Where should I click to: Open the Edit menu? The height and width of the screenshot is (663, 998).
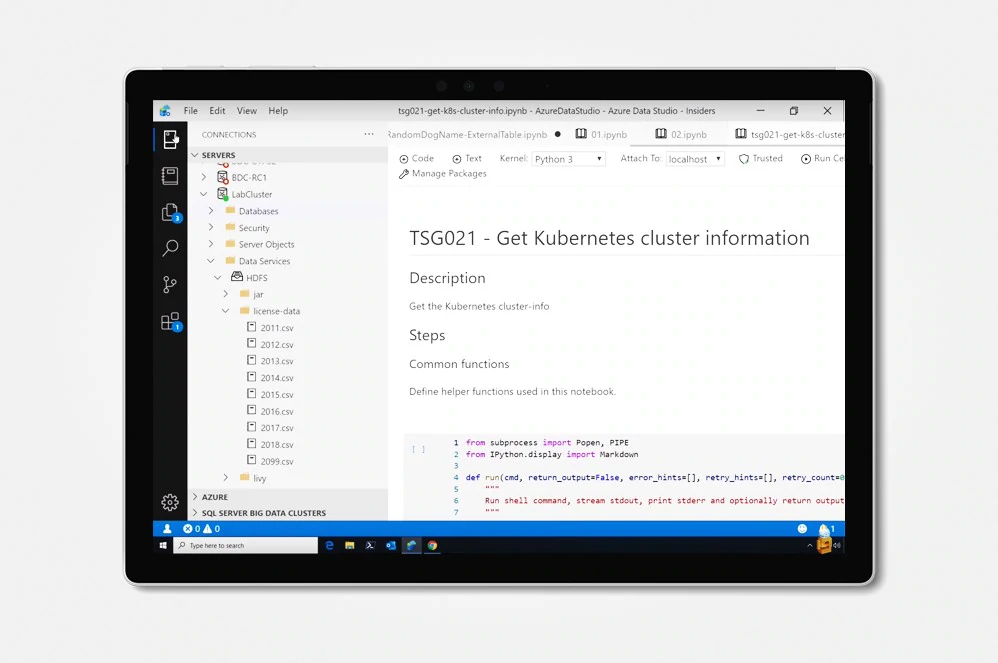(x=217, y=111)
